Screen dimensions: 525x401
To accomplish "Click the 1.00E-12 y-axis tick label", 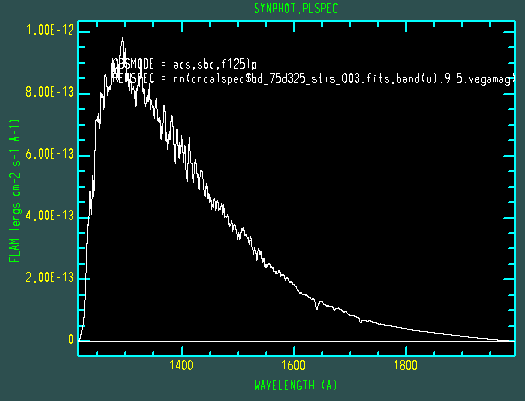I will point(50,30).
